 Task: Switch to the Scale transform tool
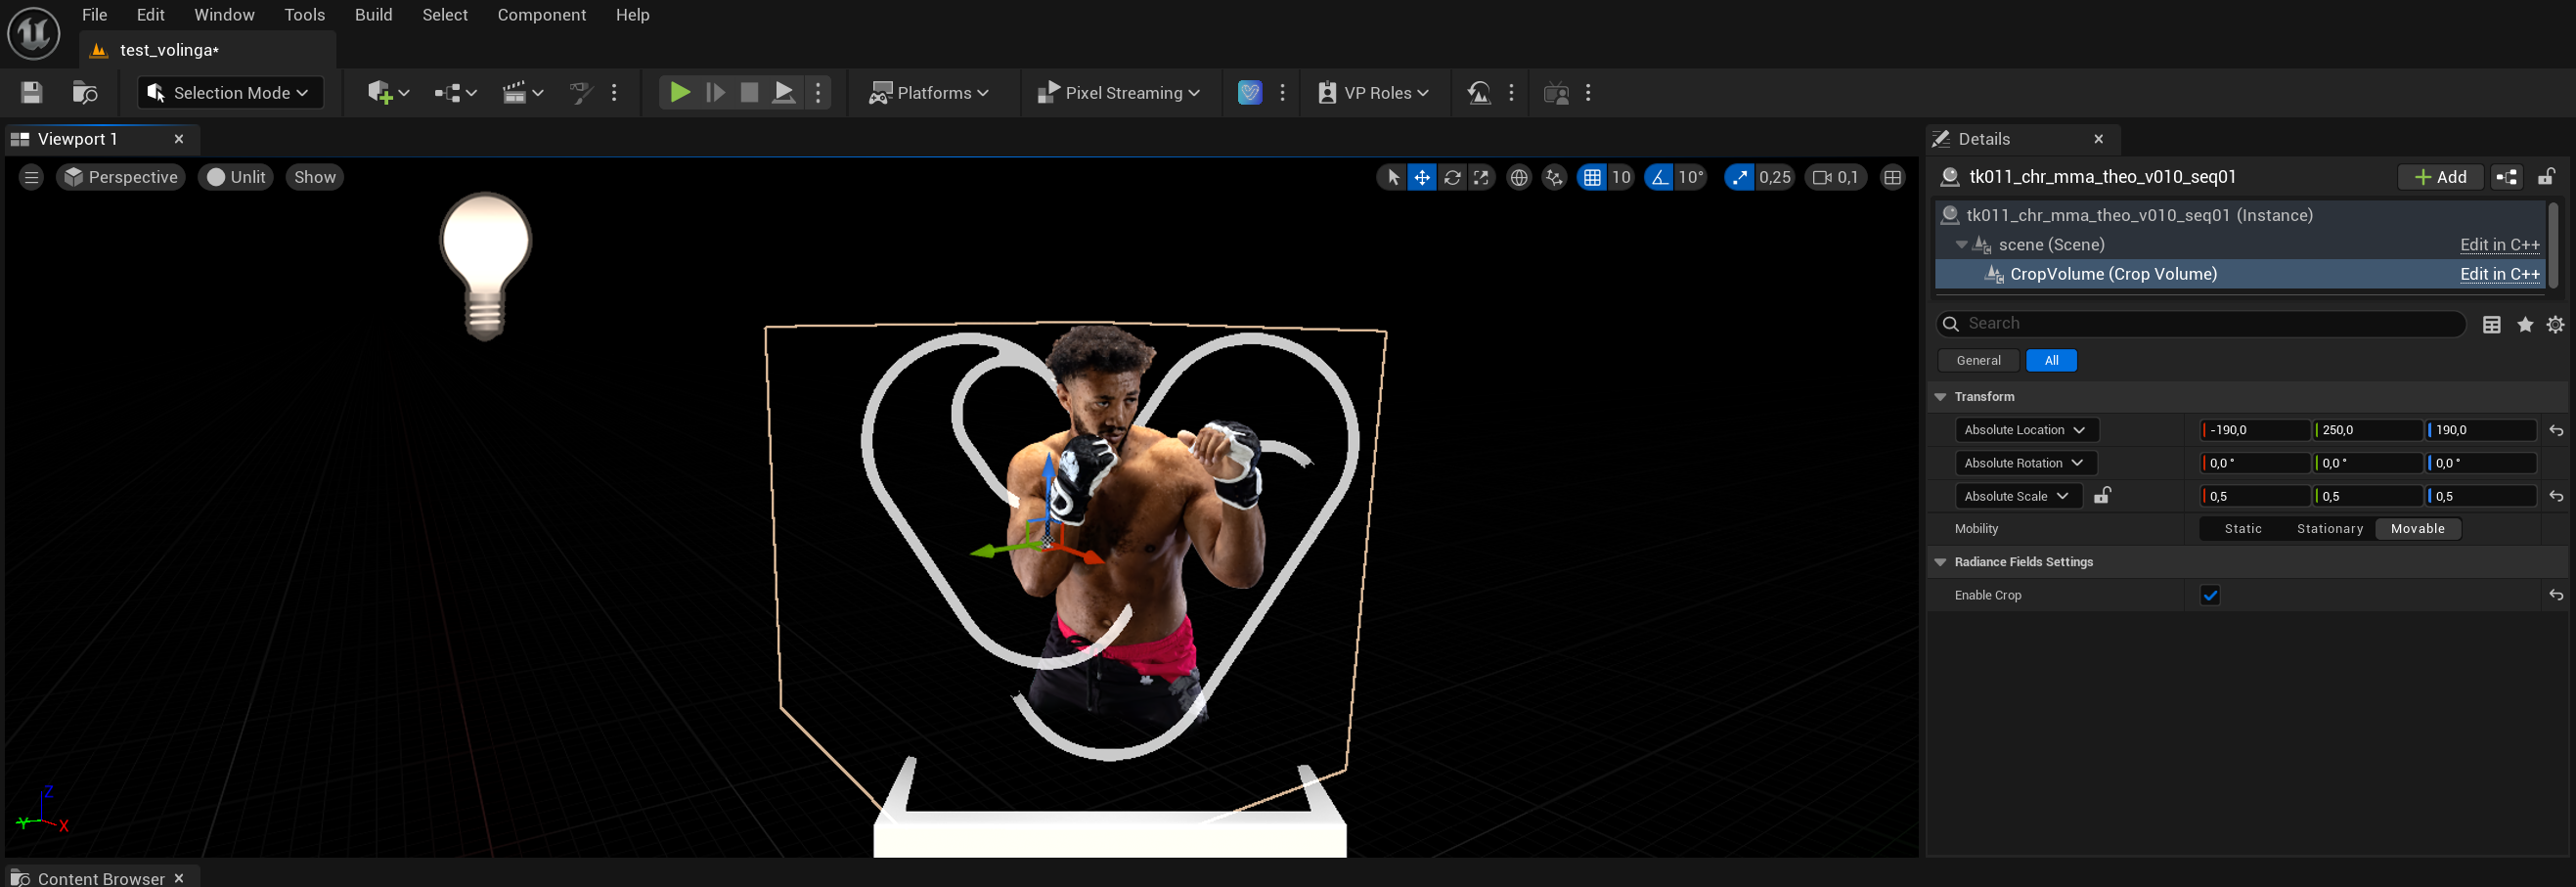tap(1482, 177)
